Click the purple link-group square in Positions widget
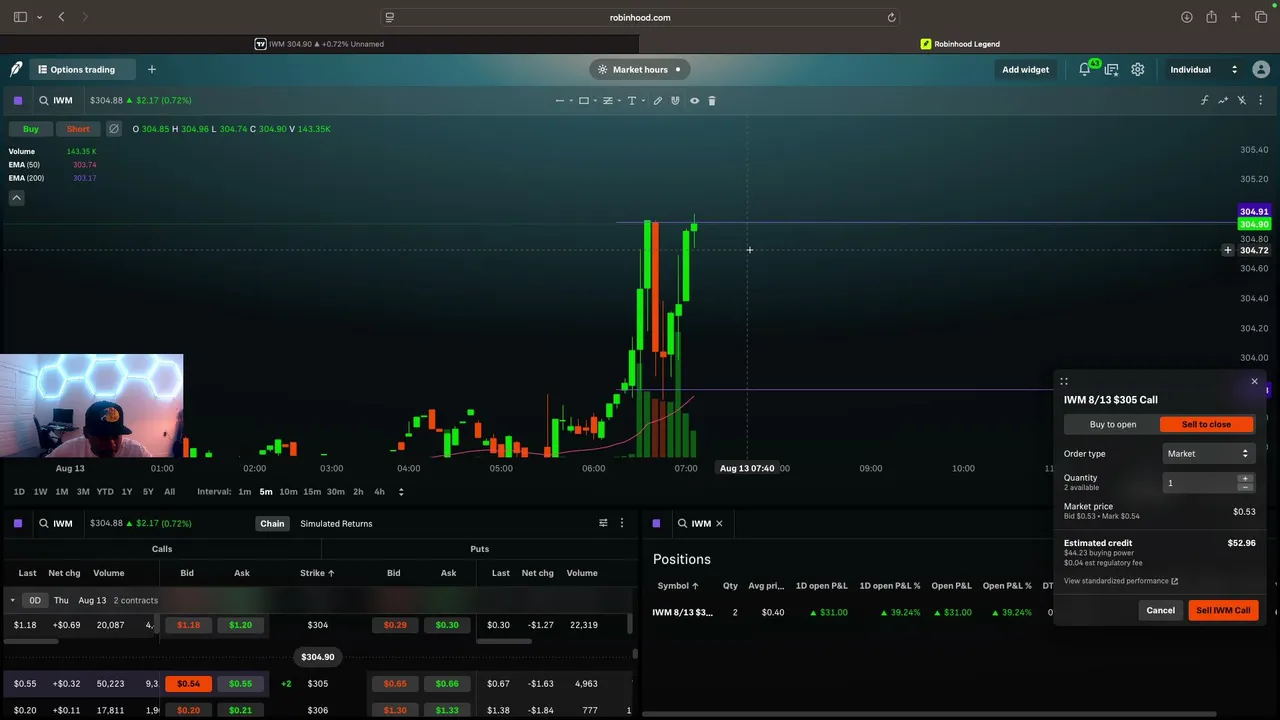This screenshot has width=1280, height=720. 656,523
